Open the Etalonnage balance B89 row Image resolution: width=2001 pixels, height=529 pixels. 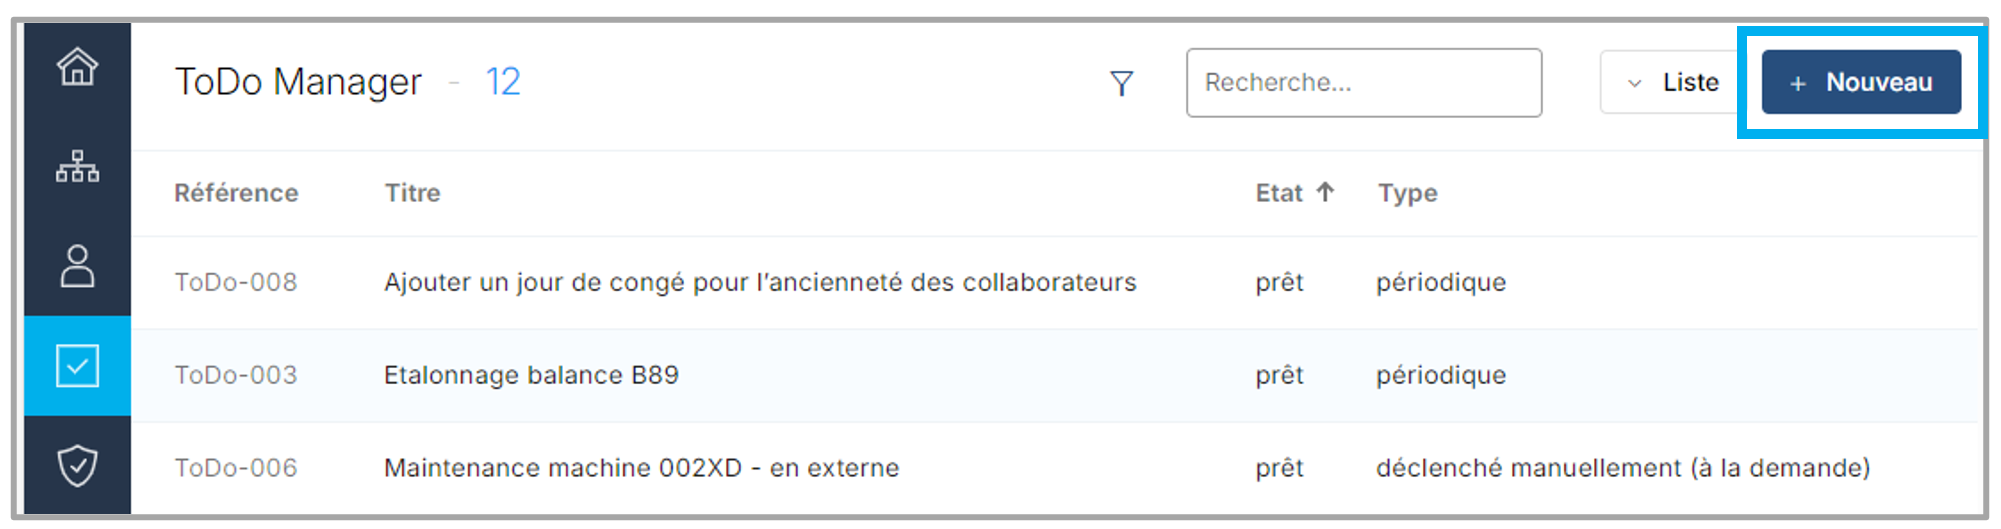point(531,375)
